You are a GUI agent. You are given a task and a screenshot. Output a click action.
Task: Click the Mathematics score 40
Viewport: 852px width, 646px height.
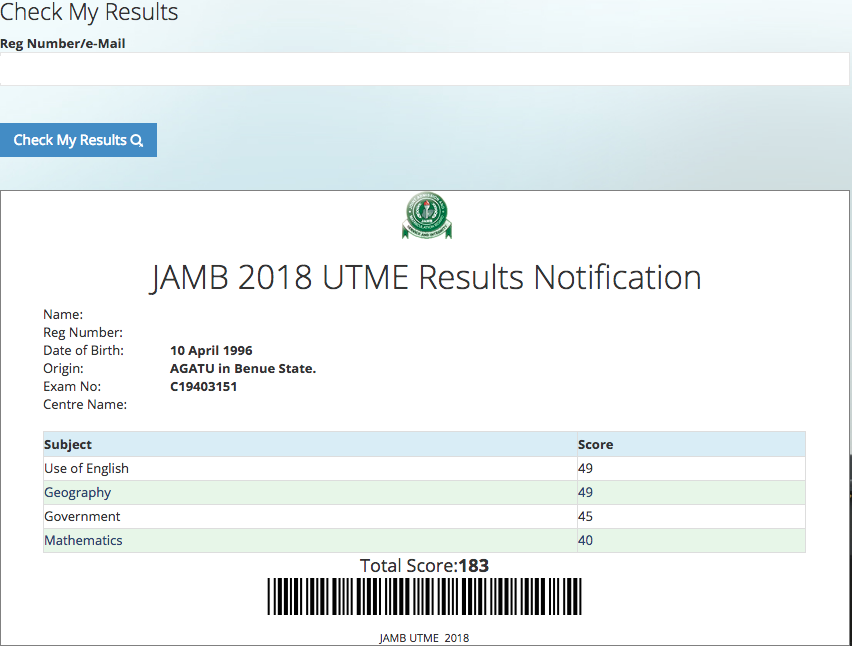tap(691, 540)
